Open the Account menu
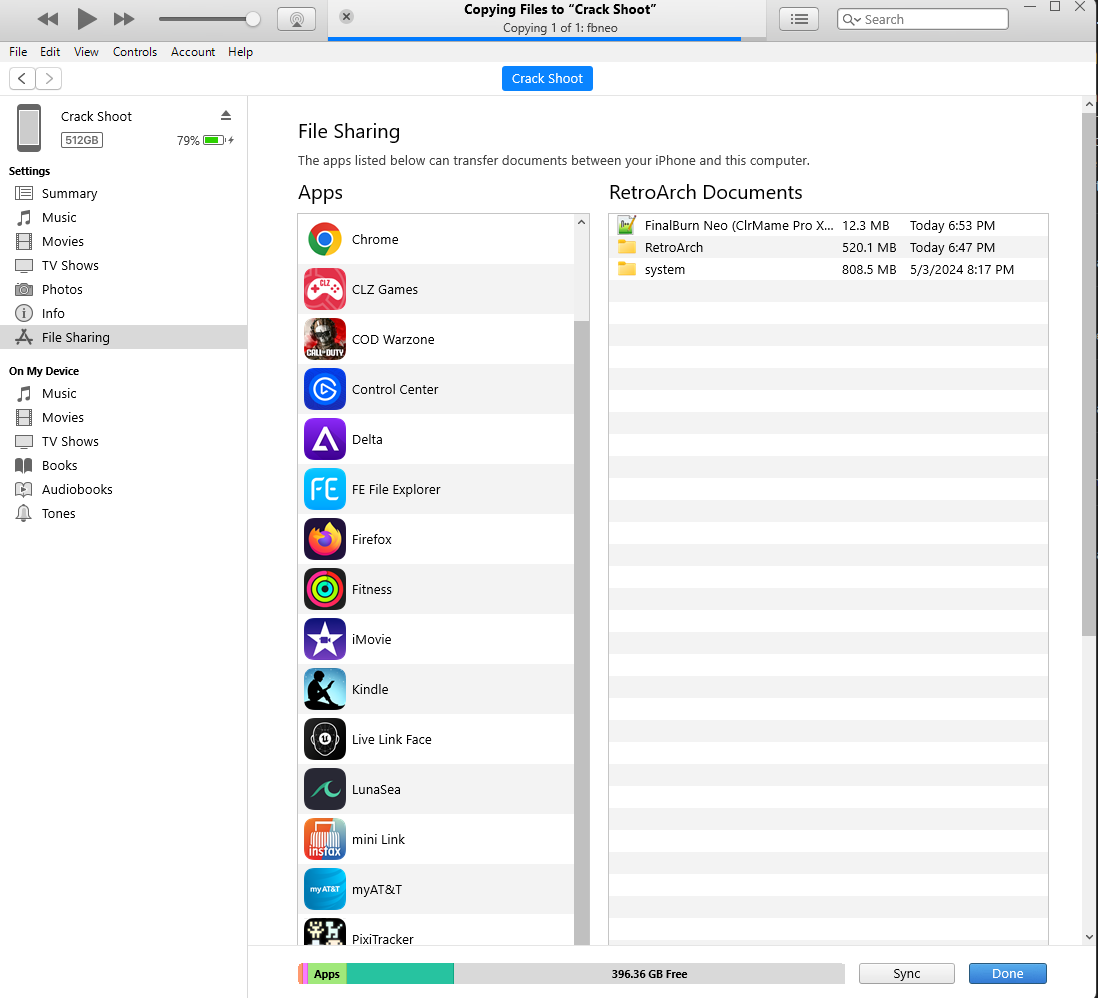The height and width of the screenshot is (998, 1098). click(x=193, y=52)
